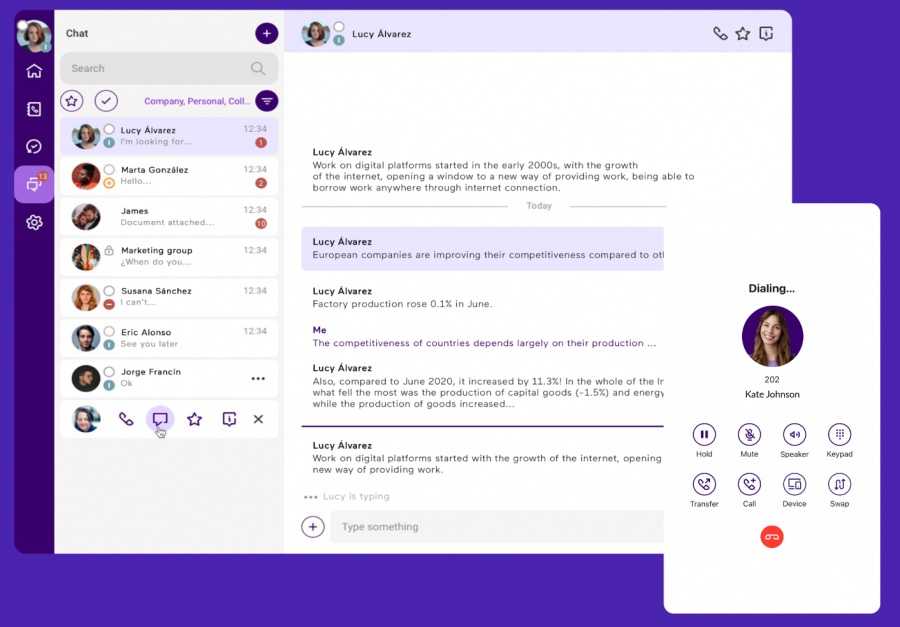Click the magnifier icon in the search box
Viewport: 900px width, 627px height.
pyautogui.click(x=258, y=68)
